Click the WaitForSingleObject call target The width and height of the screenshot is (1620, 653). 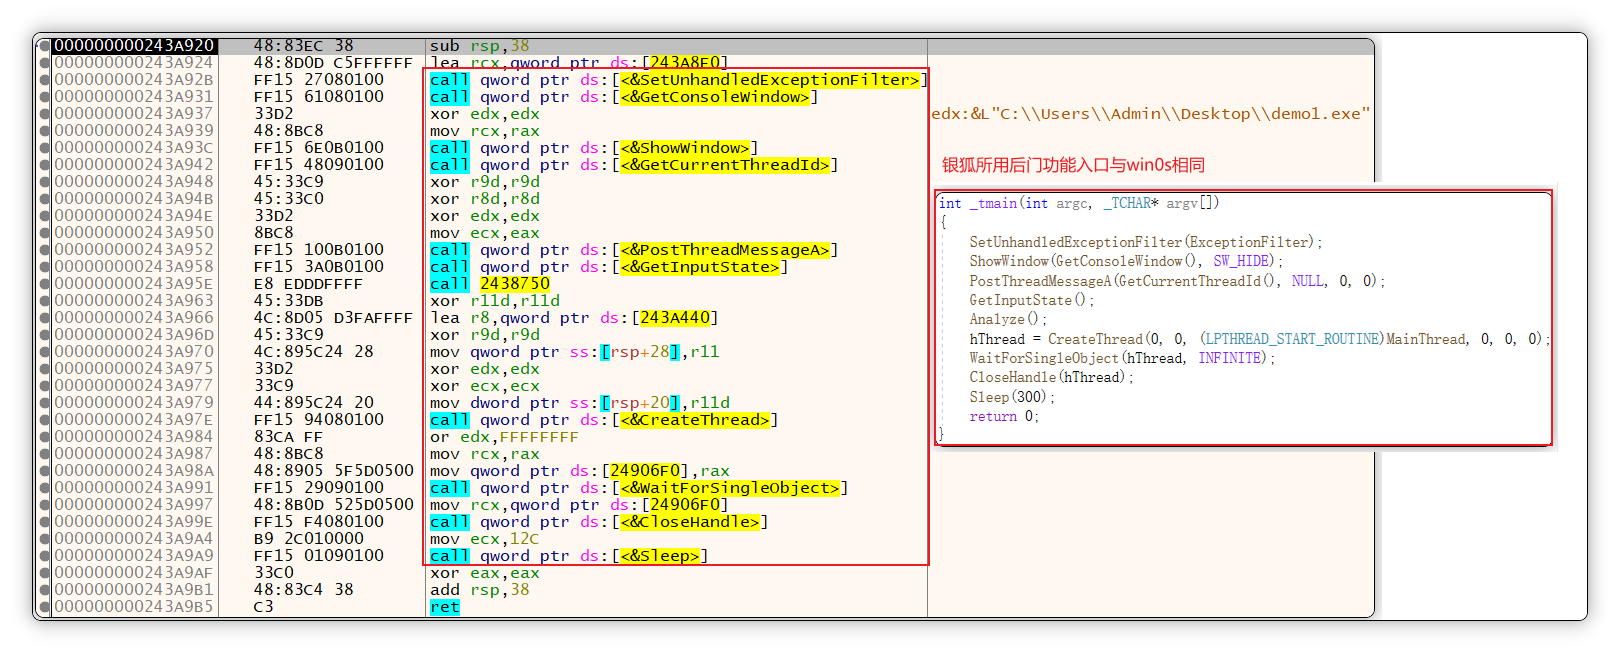pyautogui.click(x=729, y=488)
